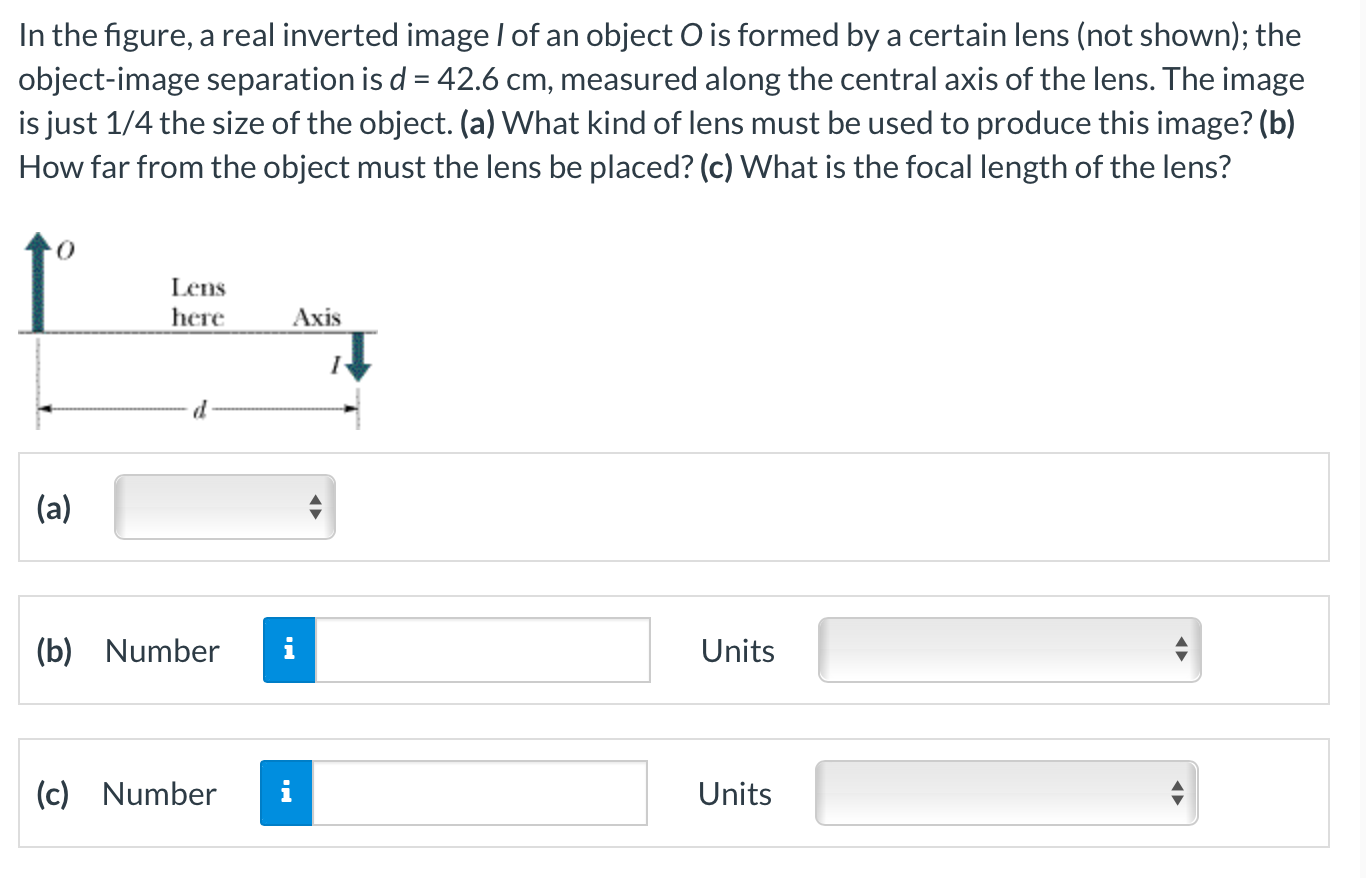1366x878 pixels.
Task: Click the 'Axis' label in the figure
Action: 316,317
